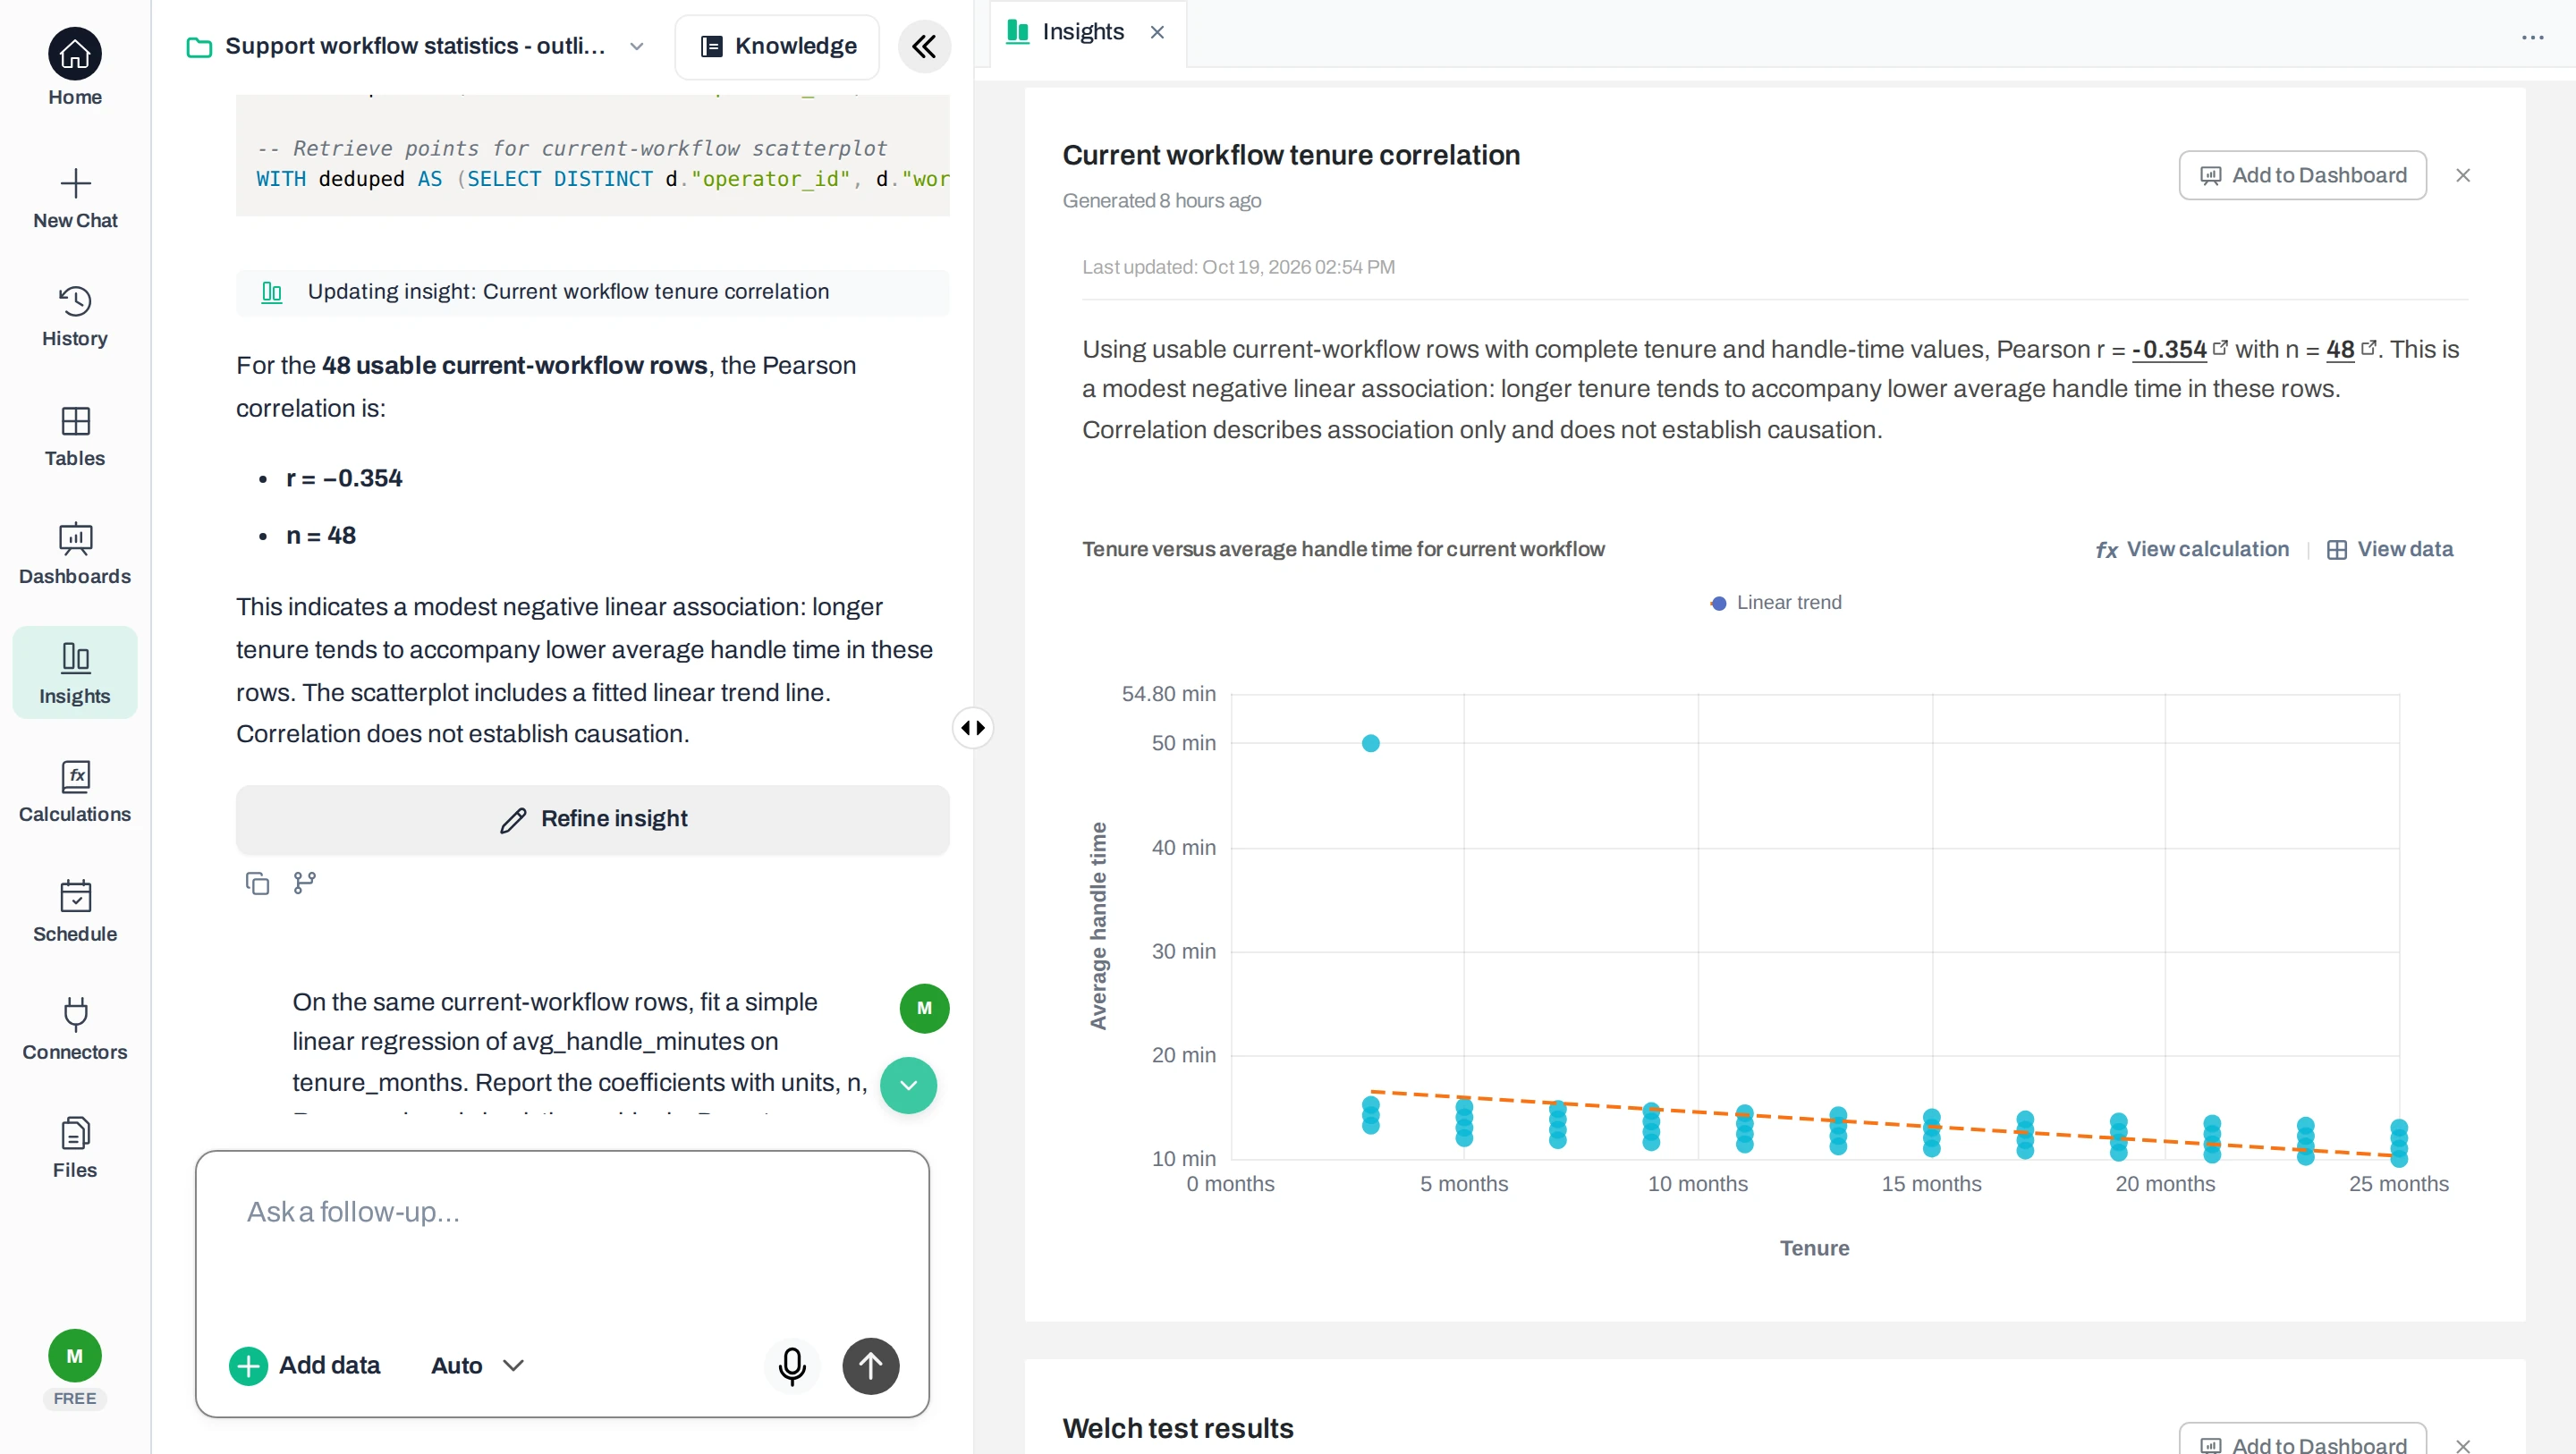Open the Tables section
This screenshot has width=2576, height=1454.
tap(75, 436)
